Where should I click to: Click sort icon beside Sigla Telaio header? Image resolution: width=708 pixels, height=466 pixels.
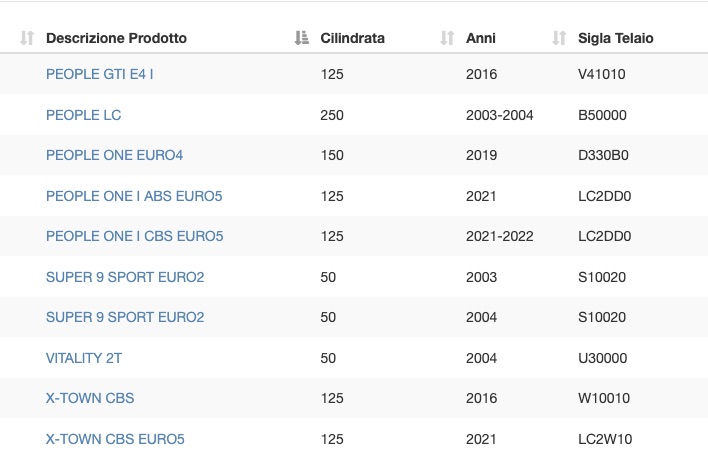[559, 38]
